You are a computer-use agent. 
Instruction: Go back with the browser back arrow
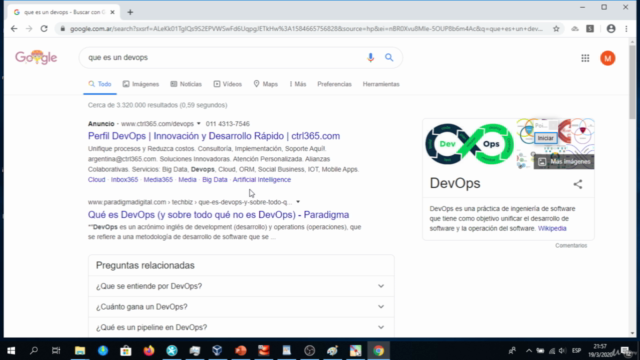click(x=14, y=29)
